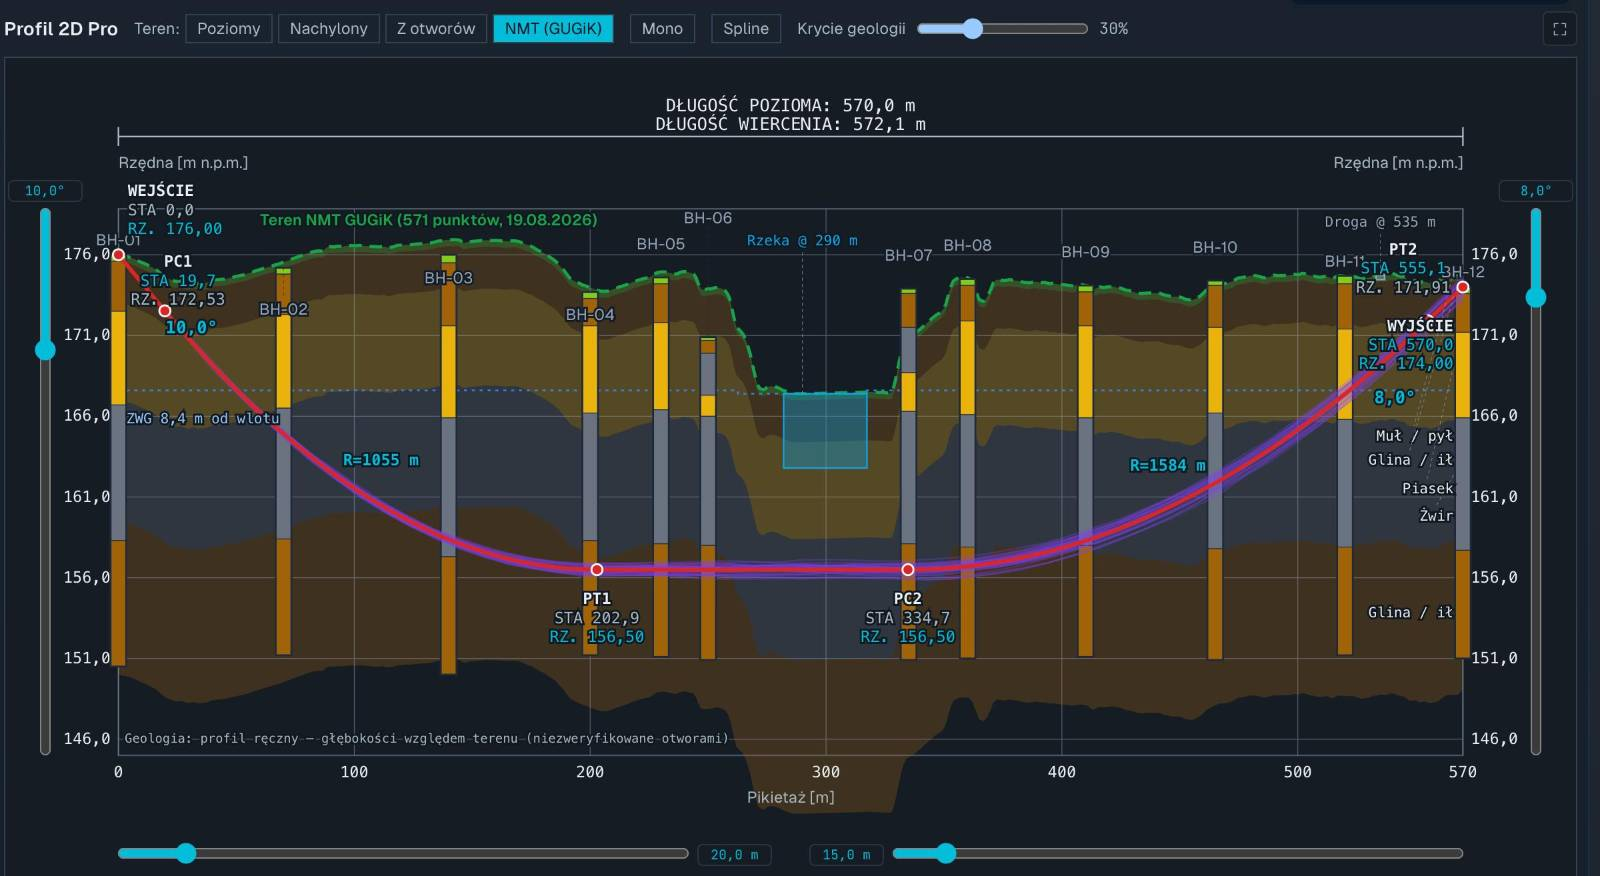Image resolution: width=1600 pixels, height=876 pixels.
Task: Edit the 10,0° entry angle field
Action: coord(45,190)
